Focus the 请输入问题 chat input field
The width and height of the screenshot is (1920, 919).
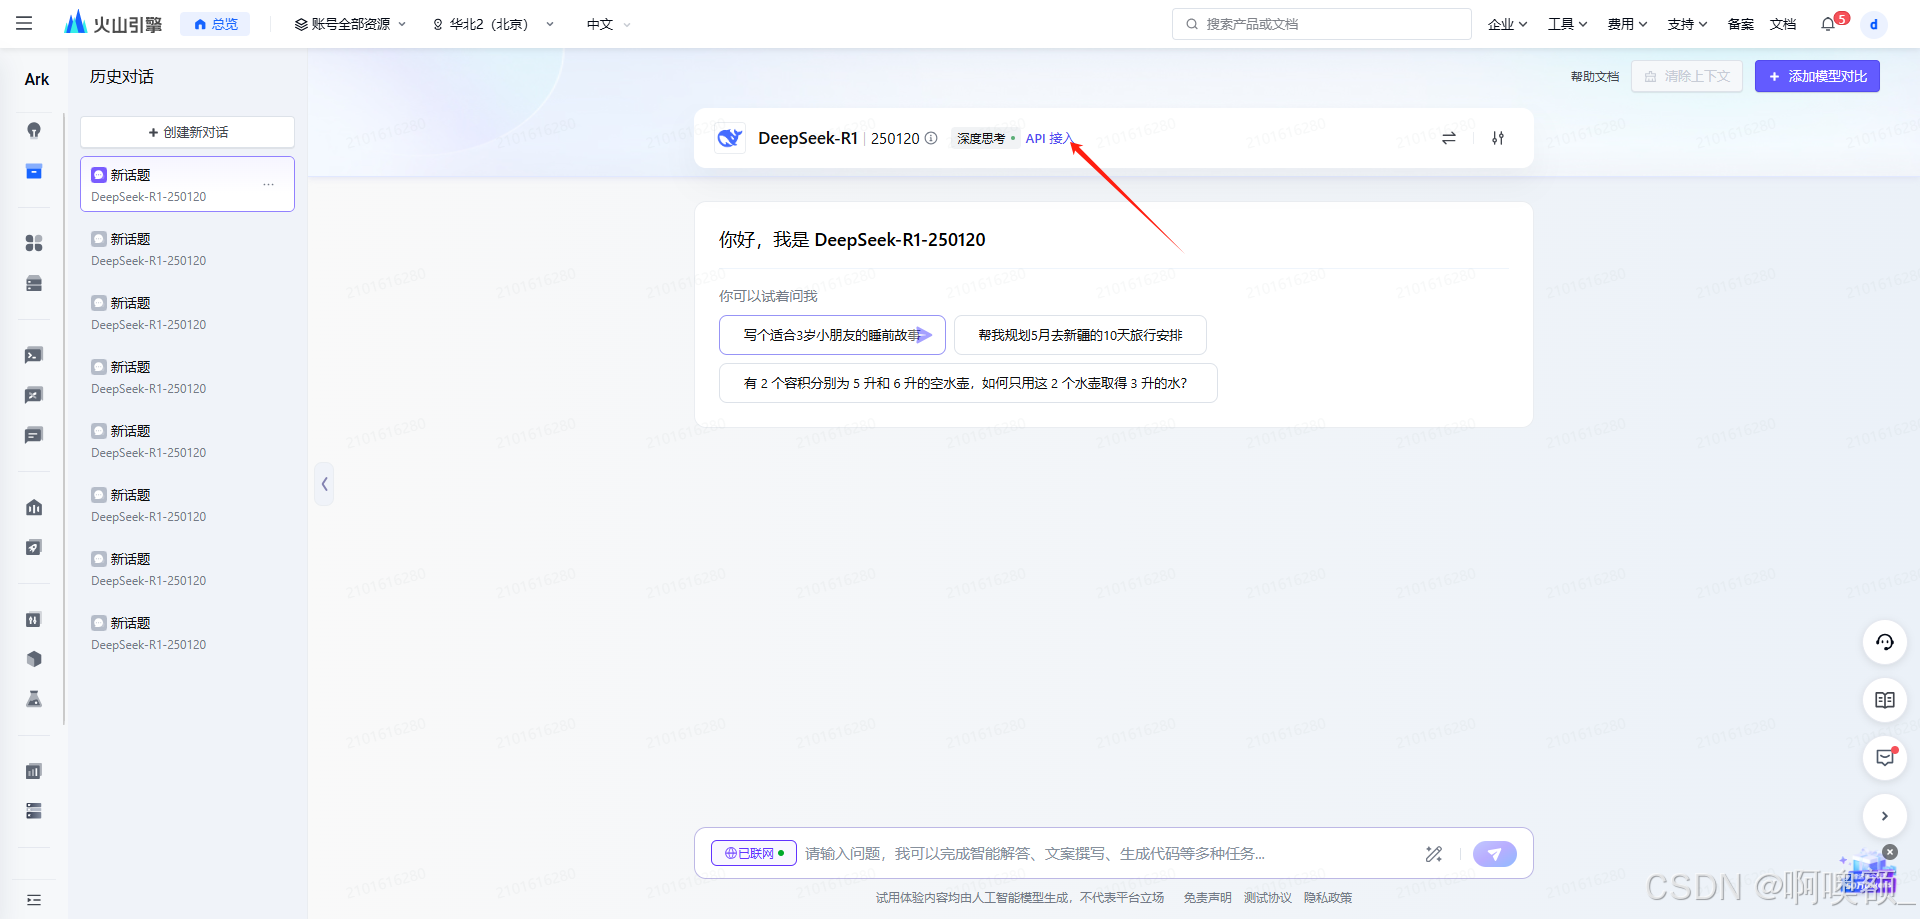click(1105, 853)
